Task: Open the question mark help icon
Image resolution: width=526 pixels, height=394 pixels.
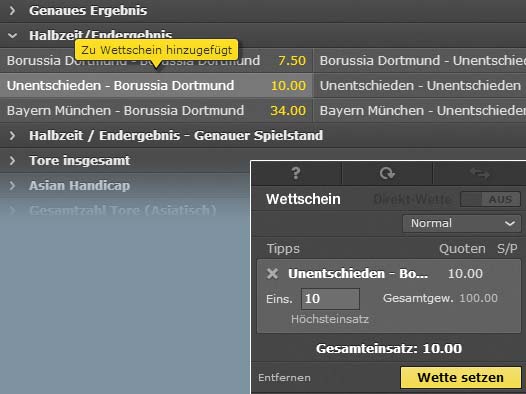Action: tap(296, 173)
